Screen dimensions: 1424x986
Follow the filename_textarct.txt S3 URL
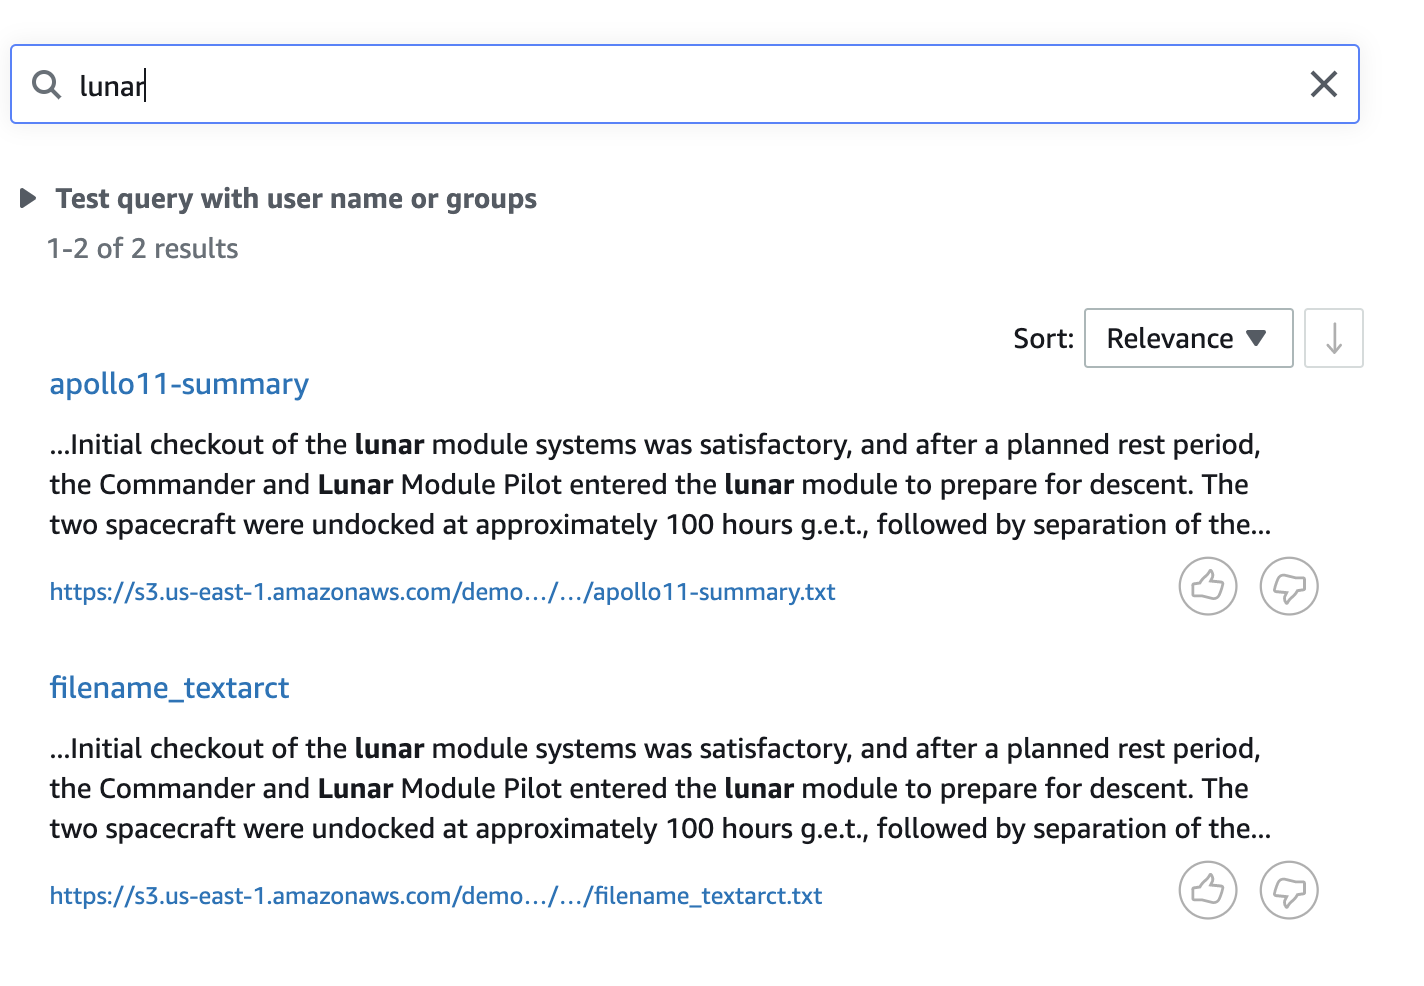(436, 896)
